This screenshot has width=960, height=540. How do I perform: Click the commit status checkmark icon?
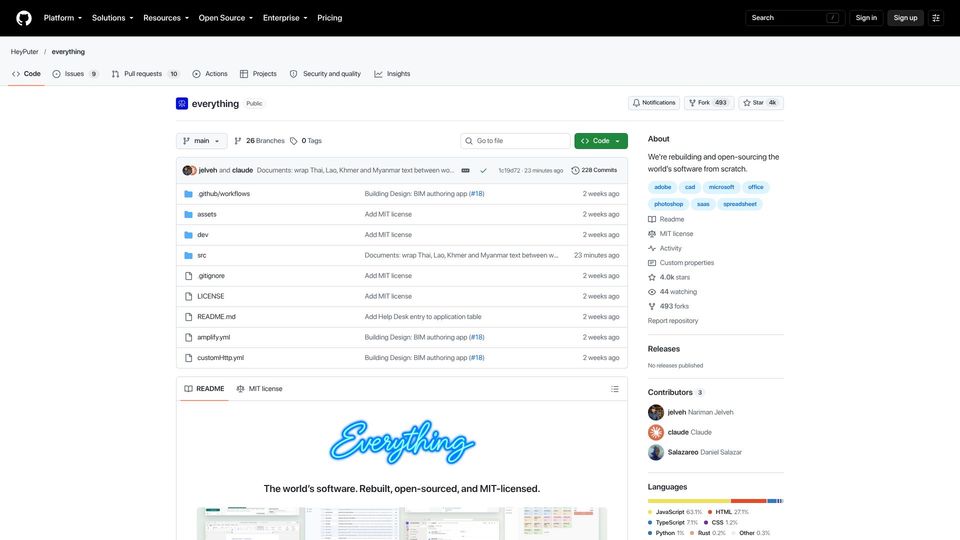tap(483, 170)
